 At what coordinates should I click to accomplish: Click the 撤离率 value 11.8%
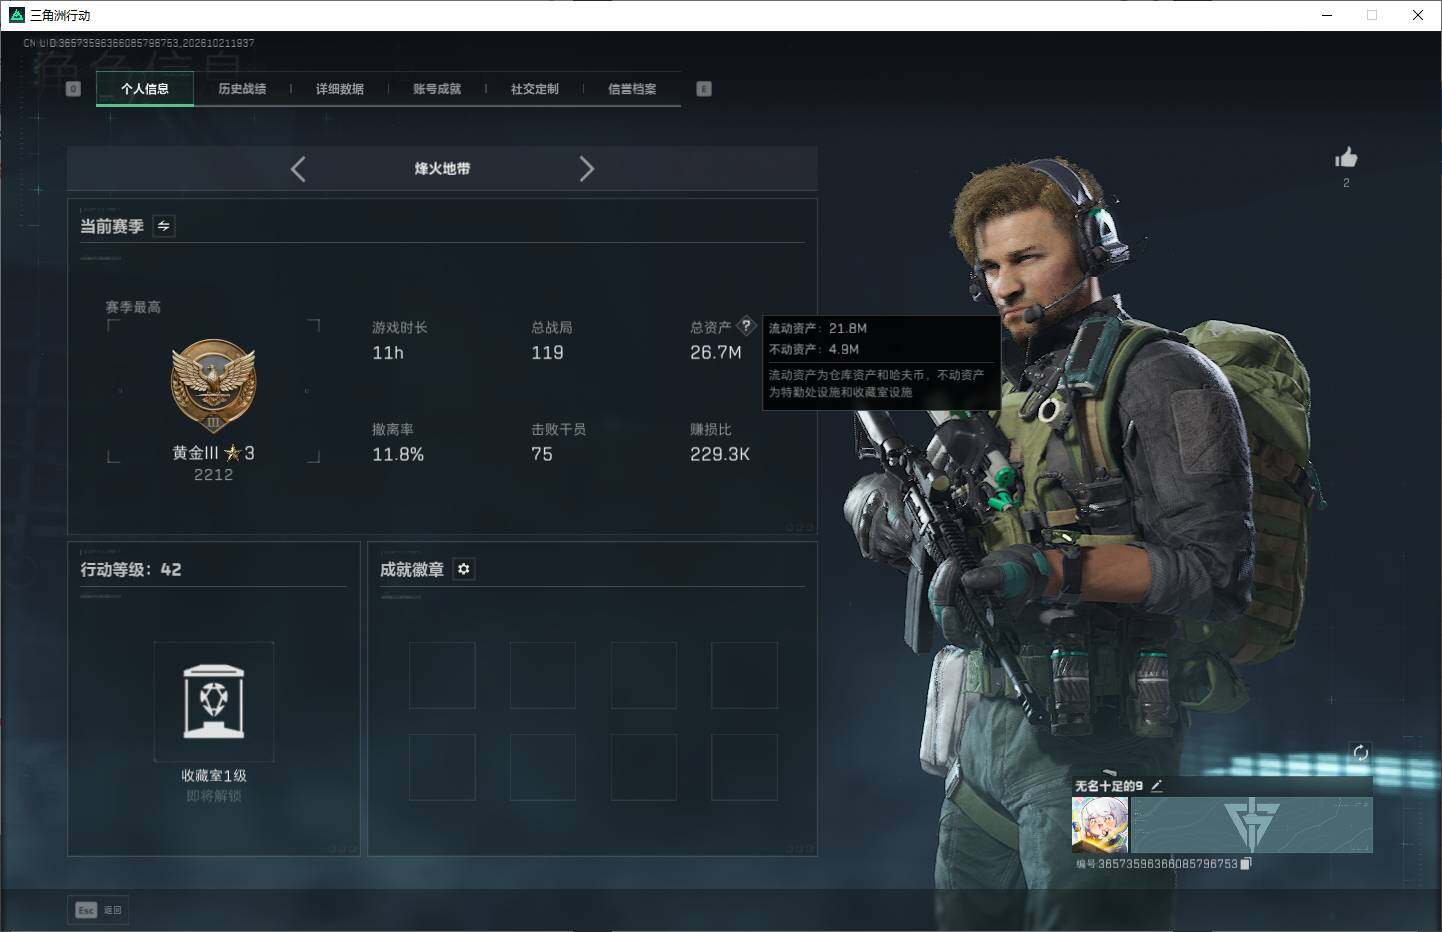[398, 455]
